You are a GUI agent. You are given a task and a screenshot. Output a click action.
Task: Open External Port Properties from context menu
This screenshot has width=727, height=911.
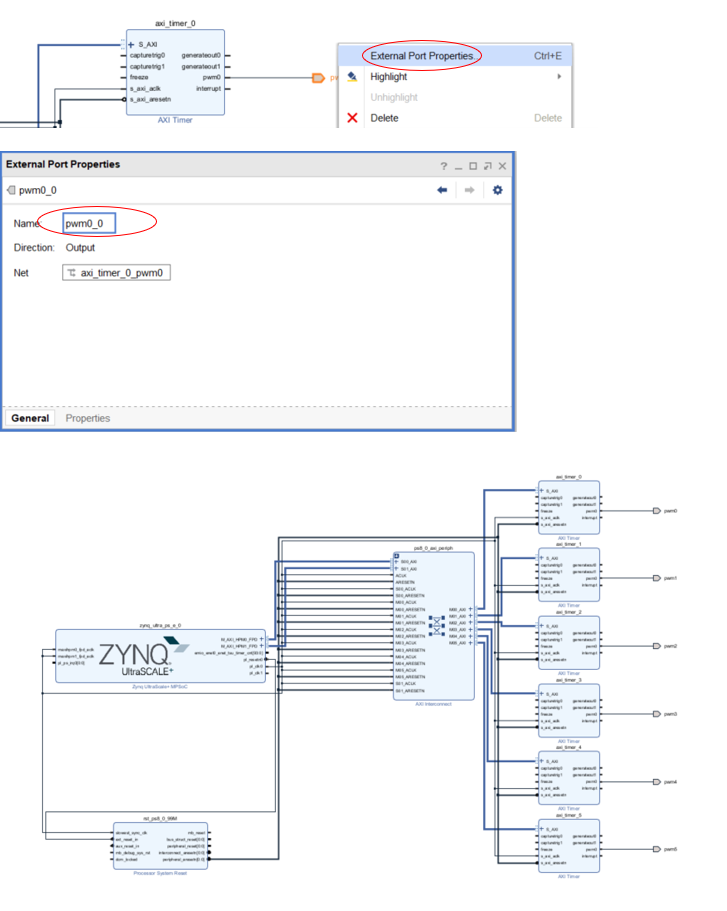(x=421, y=56)
